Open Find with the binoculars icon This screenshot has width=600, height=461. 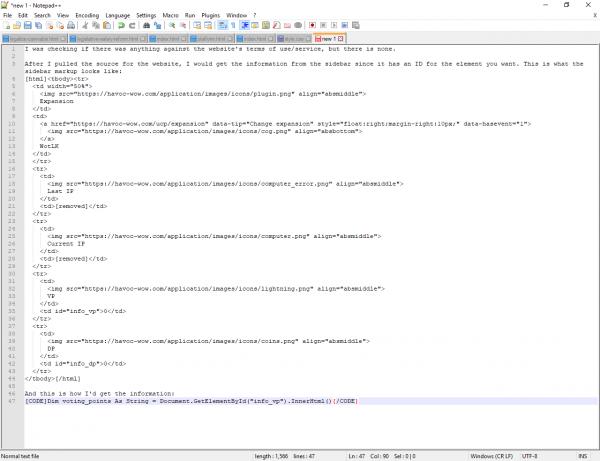point(146,25)
